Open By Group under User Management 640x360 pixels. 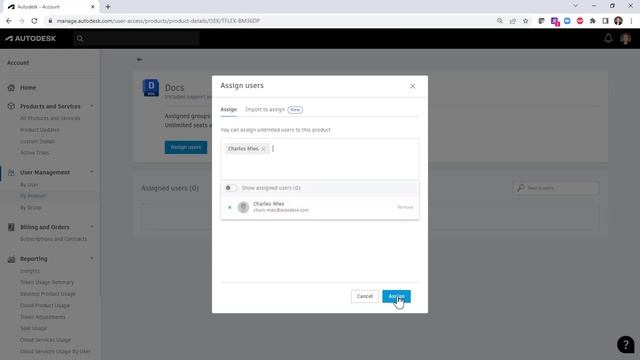31,207
